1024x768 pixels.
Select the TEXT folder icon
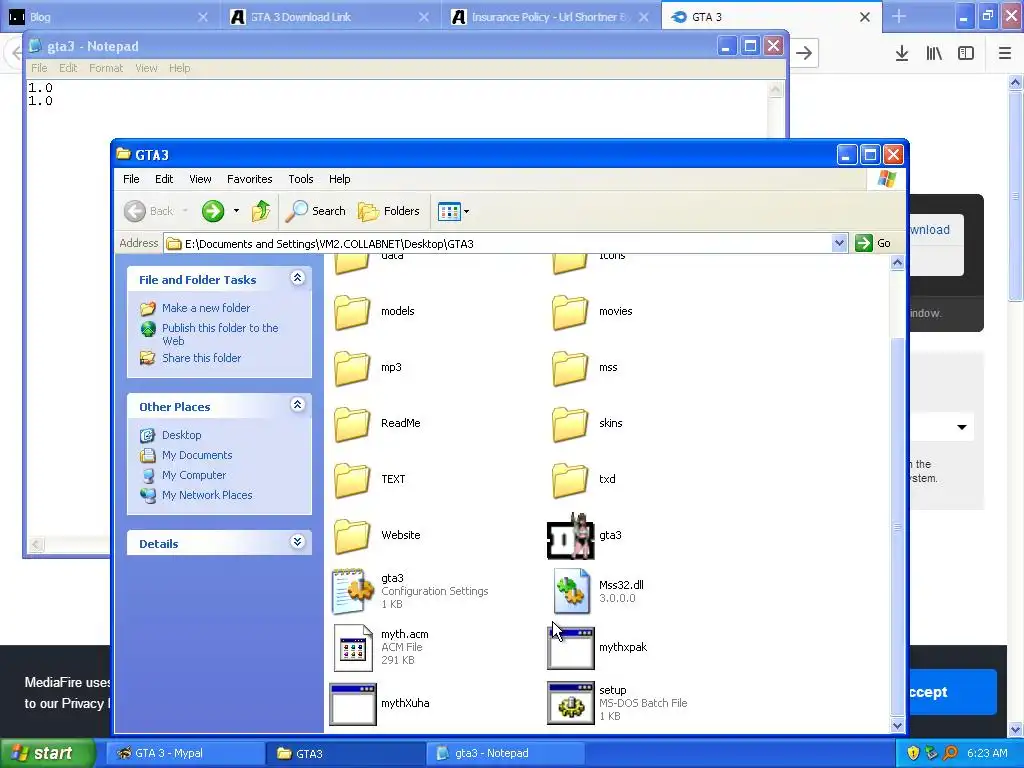353,480
